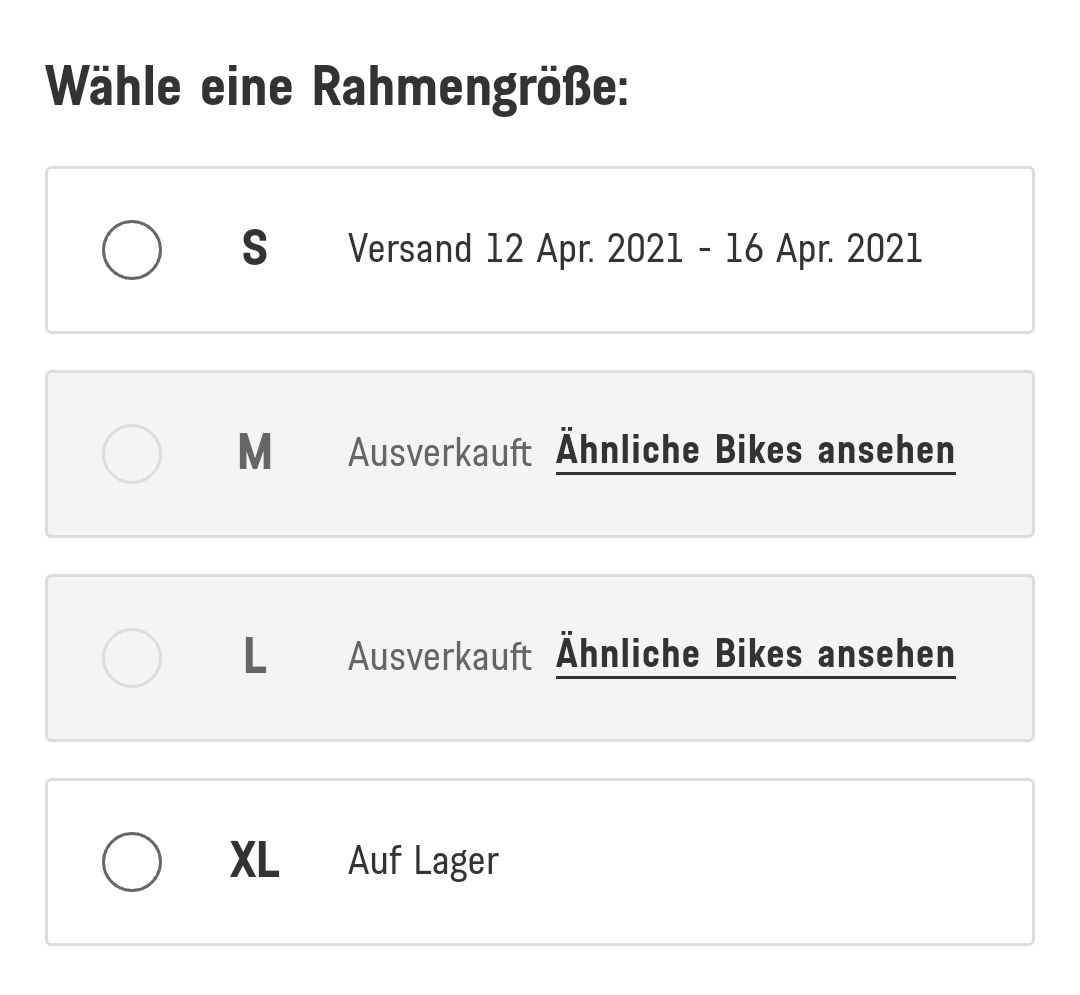The width and height of the screenshot is (1080, 995).
Task: Click Ausverkauft text in the M row
Action: coord(439,454)
